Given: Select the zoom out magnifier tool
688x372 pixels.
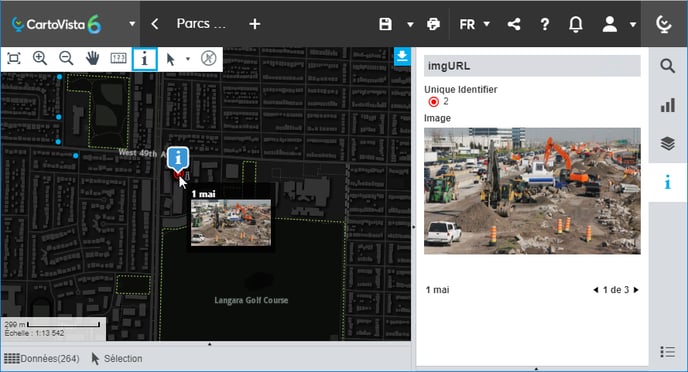Looking at the screenshot, I should point(66,58).
